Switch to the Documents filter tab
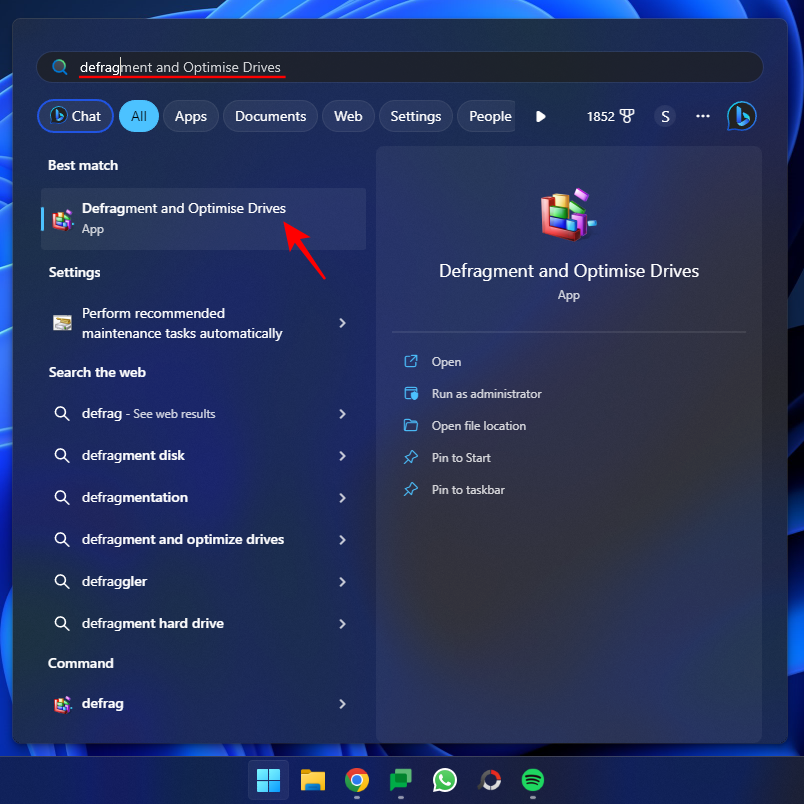804x804 pixels. (270, 116)
